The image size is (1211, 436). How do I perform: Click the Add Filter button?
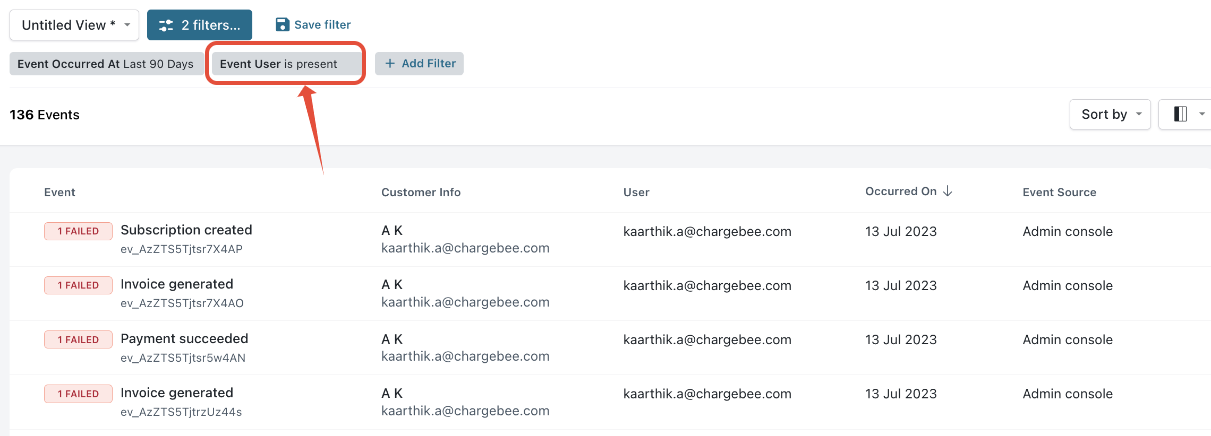pos(419,64)
